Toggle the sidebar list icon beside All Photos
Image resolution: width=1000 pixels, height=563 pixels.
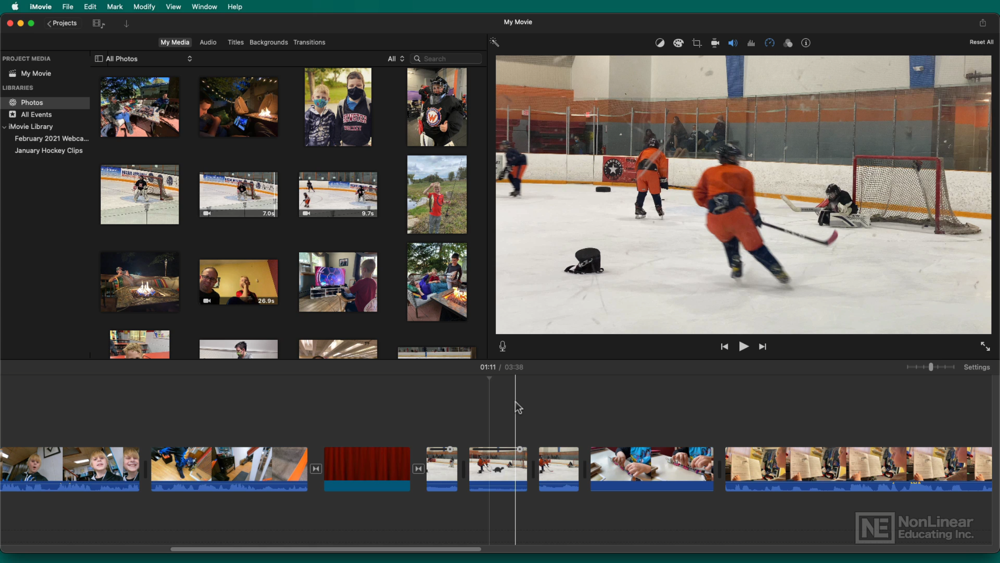(99, 59)
